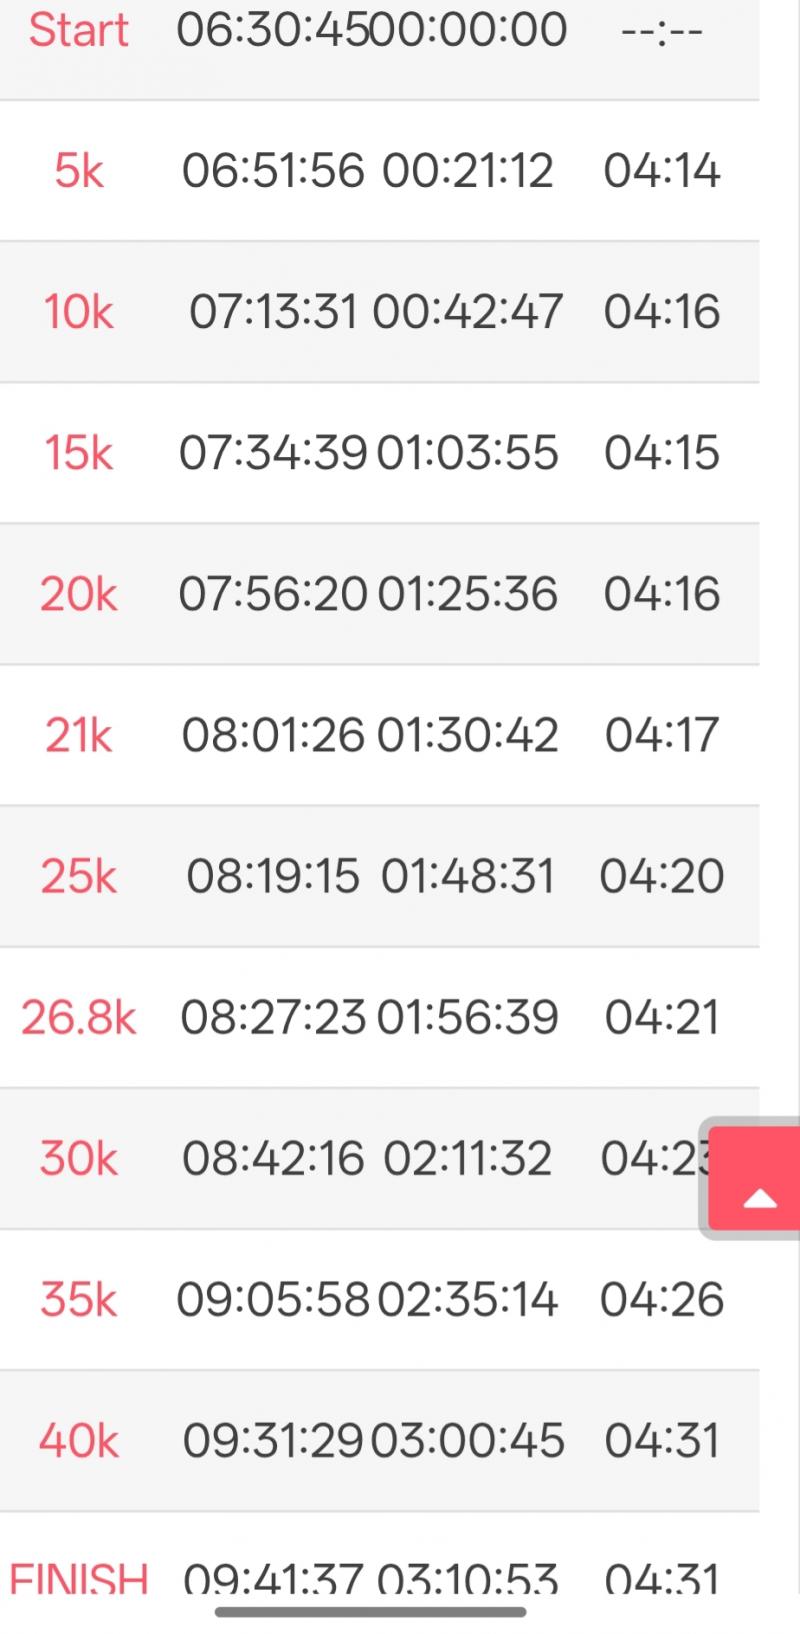This screenshot has width=800, height=1634.
Task: Tap the 10k split label
Action: (x=78, y=312)
